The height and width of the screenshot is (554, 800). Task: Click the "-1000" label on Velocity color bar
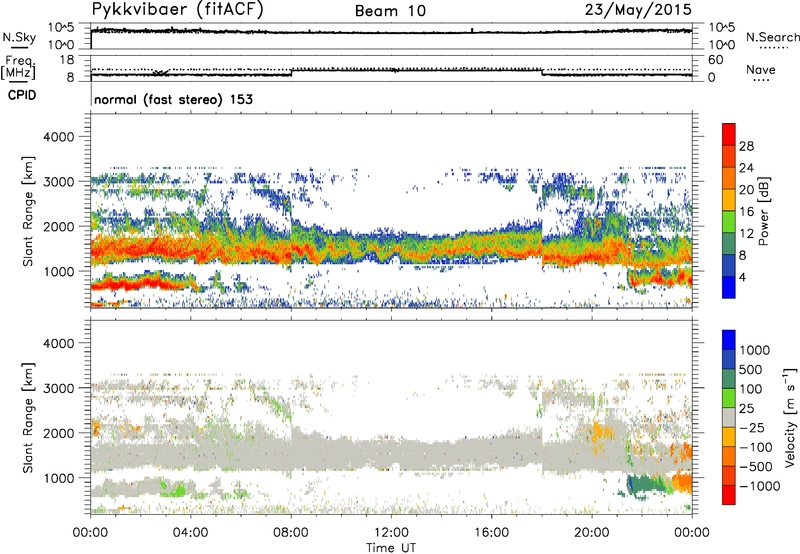(759, 486)
